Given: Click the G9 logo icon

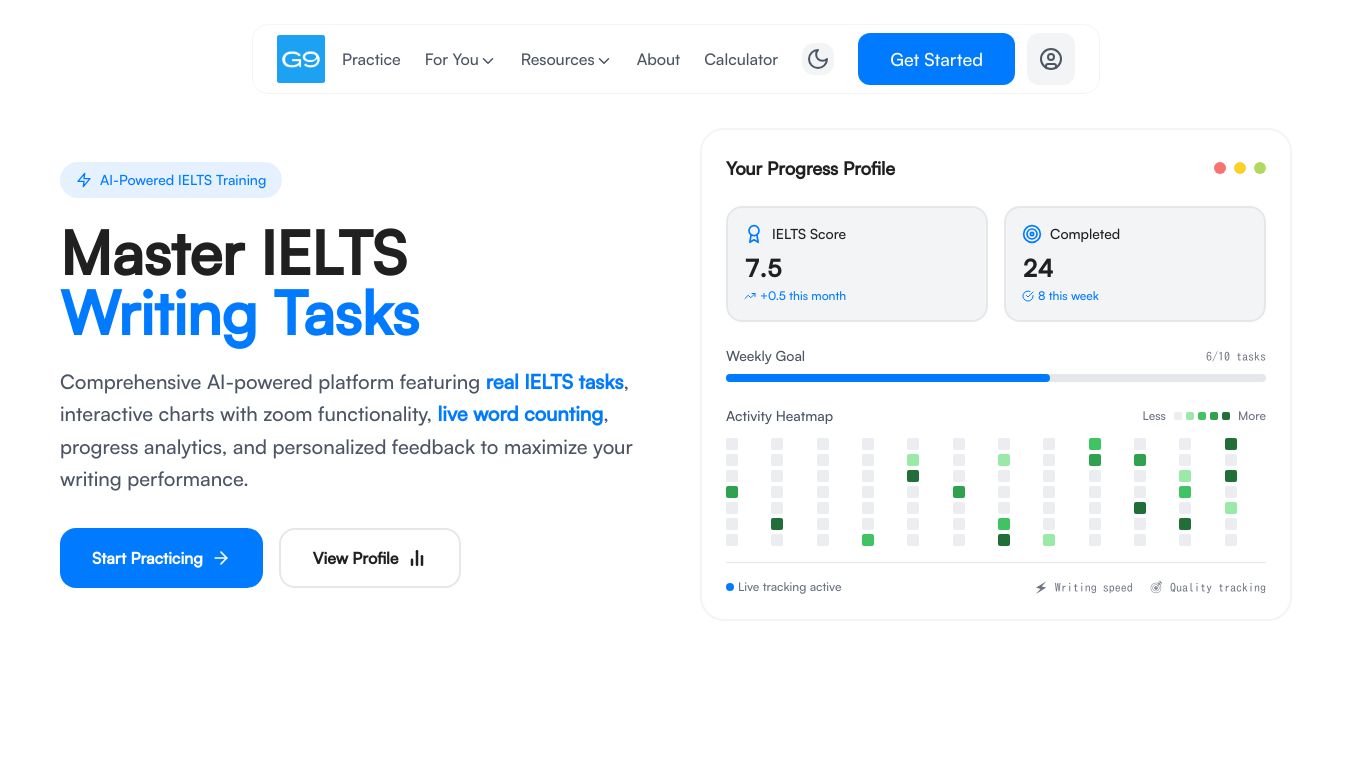Looking at the screenshot, I should (x=301, y=59).
